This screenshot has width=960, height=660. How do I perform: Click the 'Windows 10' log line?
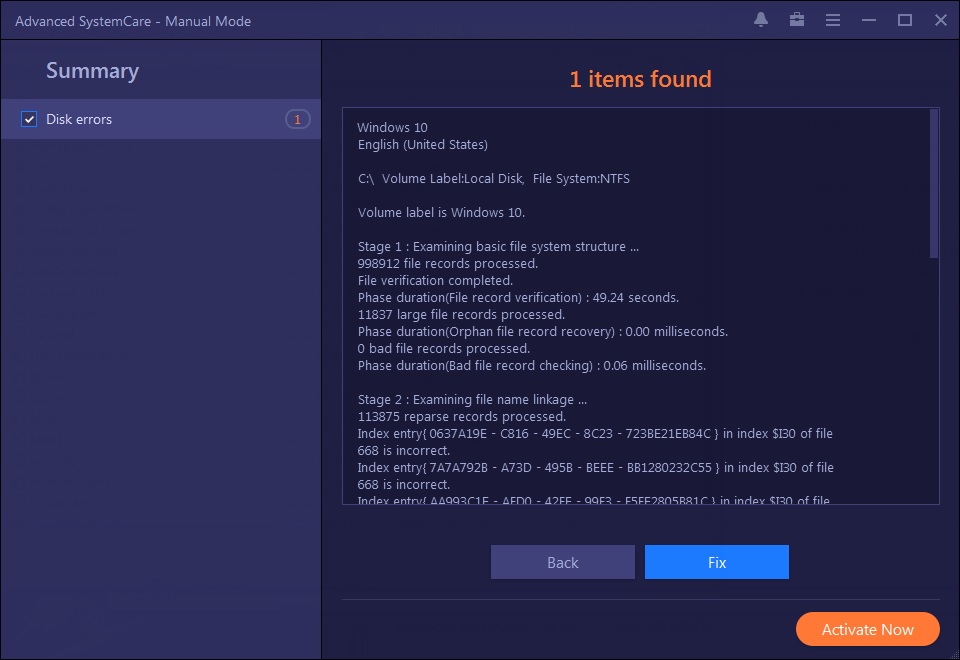392,127
